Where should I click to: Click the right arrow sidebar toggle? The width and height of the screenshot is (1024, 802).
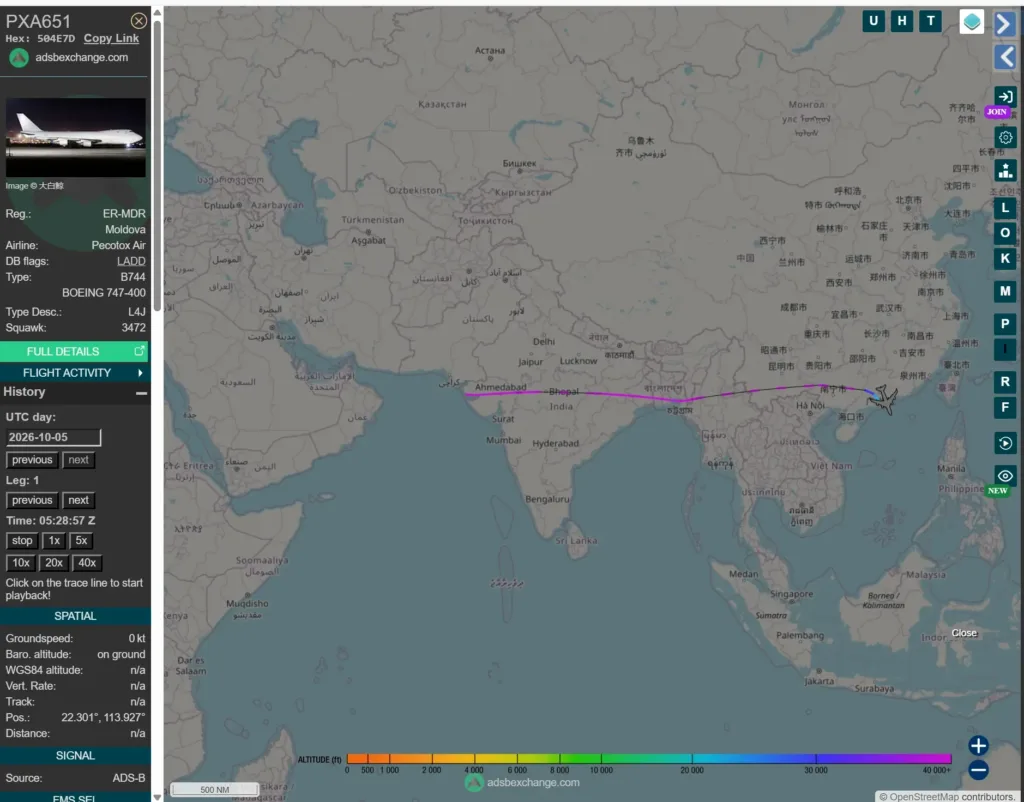pos(1005,24)
